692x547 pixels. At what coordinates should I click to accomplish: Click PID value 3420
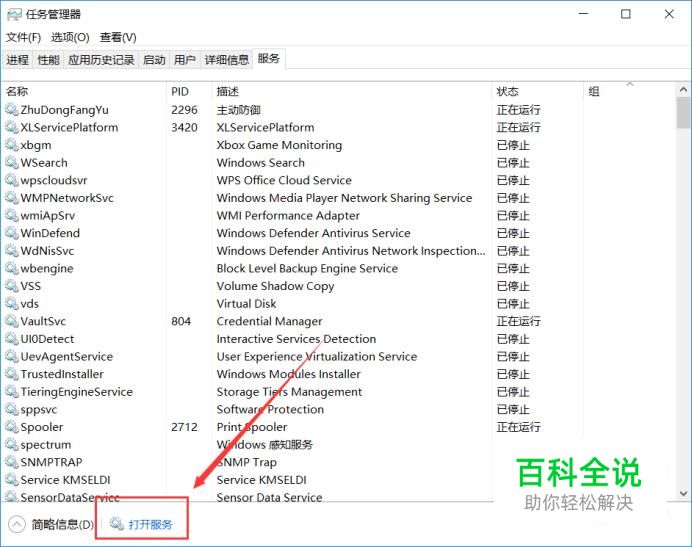184,127
